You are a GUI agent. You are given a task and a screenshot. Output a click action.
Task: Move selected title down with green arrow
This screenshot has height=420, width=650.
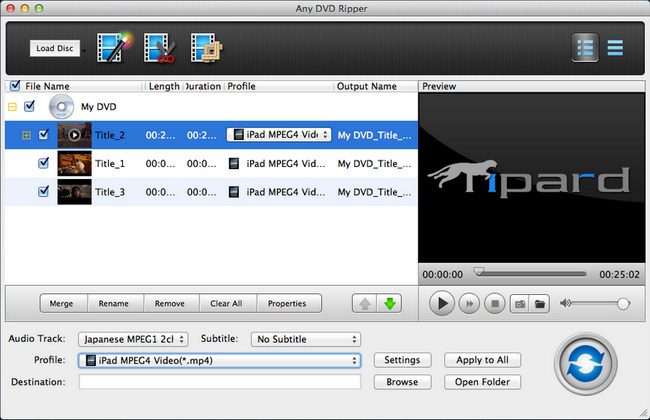point(389,303)
